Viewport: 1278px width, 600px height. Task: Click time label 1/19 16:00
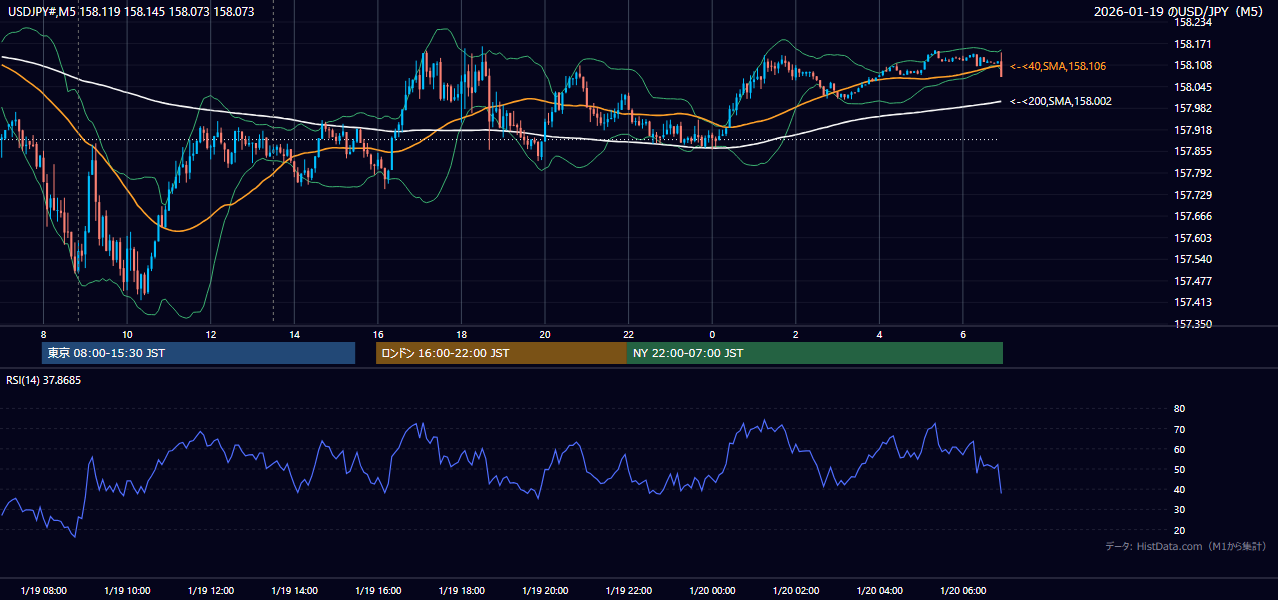pos(378,591)
